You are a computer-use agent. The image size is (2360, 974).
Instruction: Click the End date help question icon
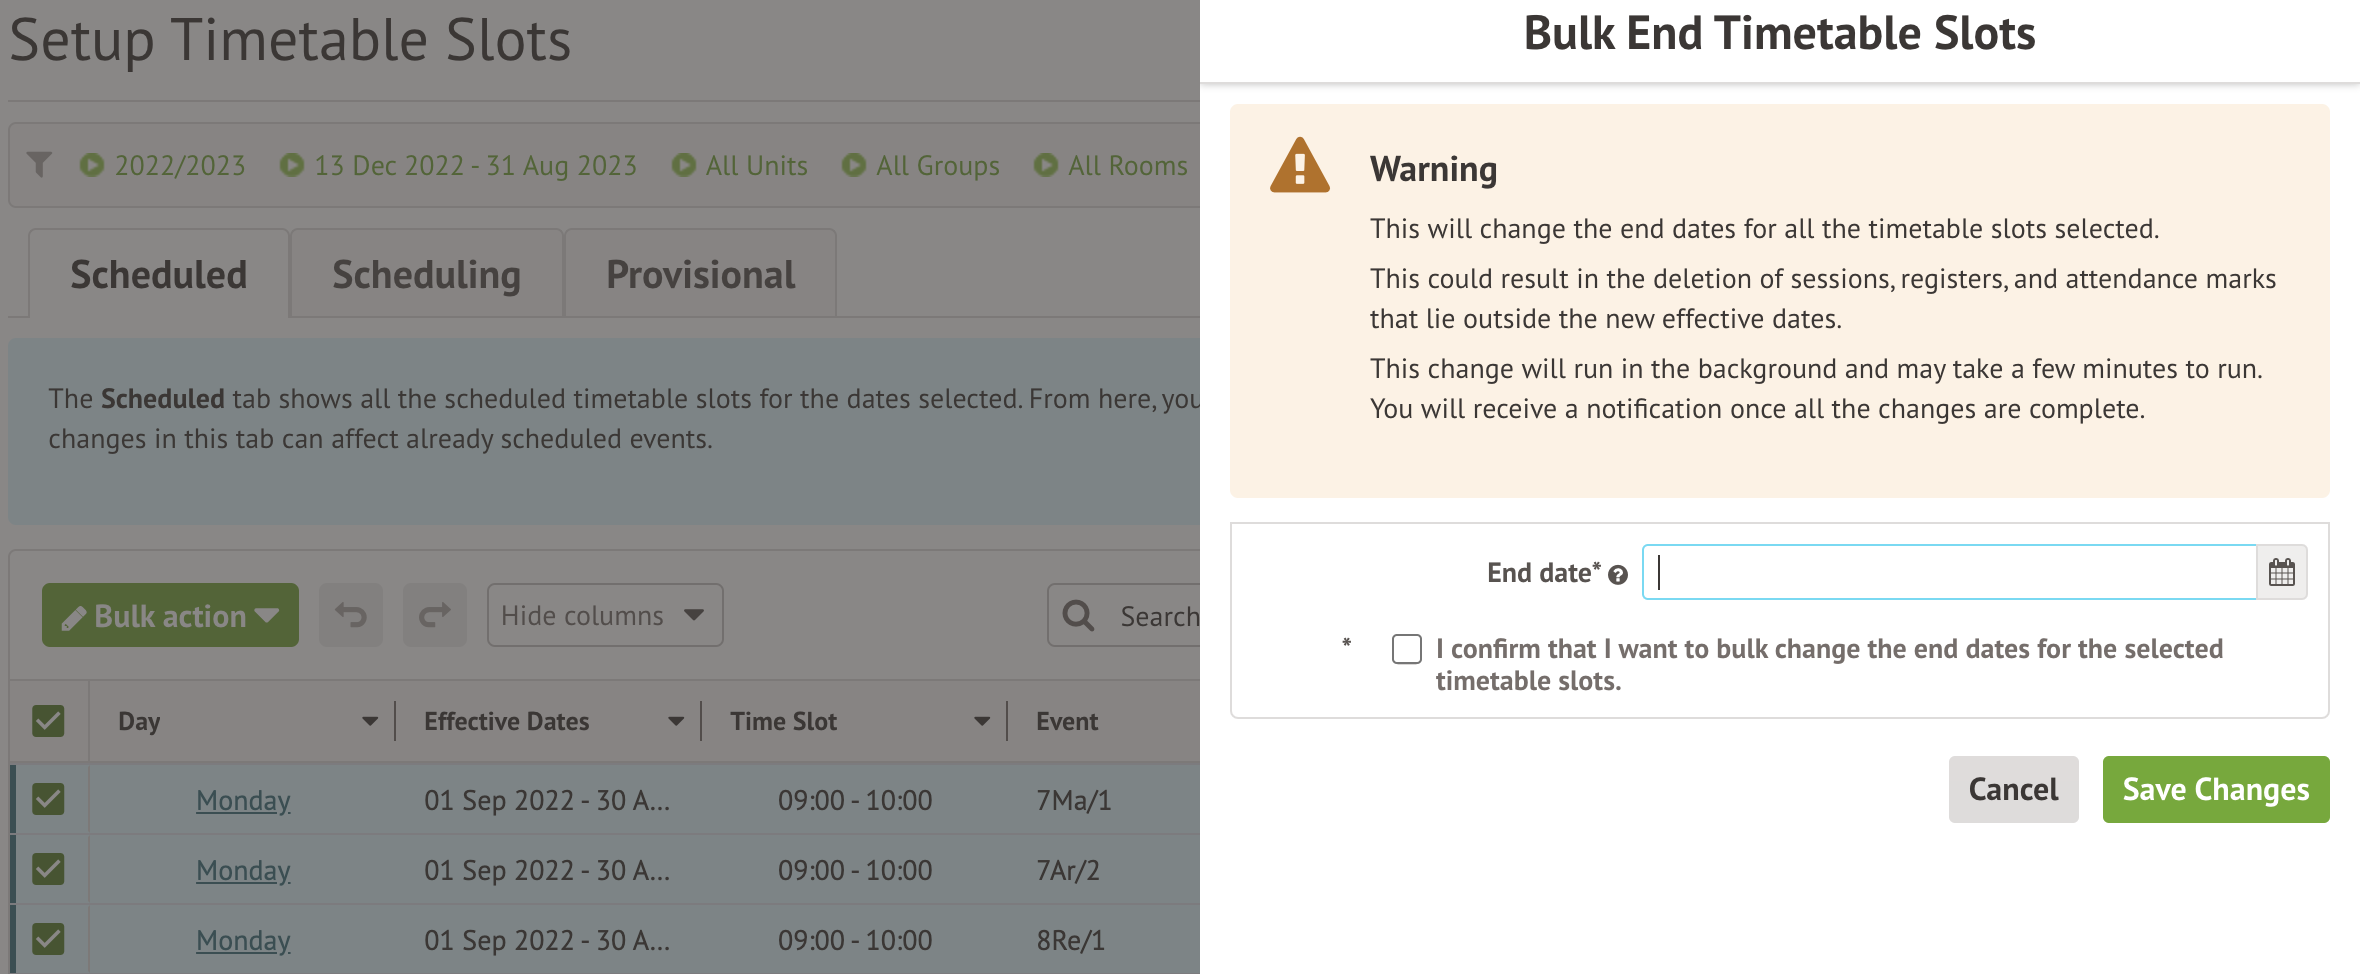click(1618, 575)
